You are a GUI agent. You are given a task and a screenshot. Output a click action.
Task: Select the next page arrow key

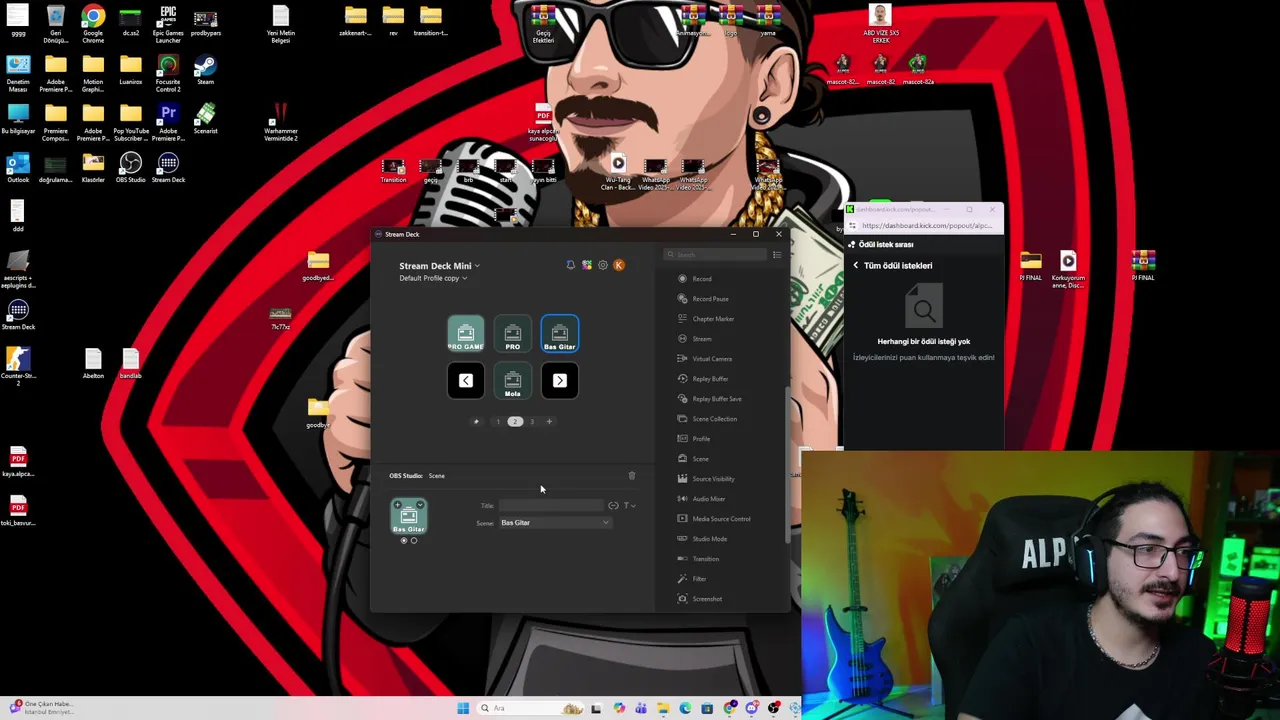click(x=560, y=381)
